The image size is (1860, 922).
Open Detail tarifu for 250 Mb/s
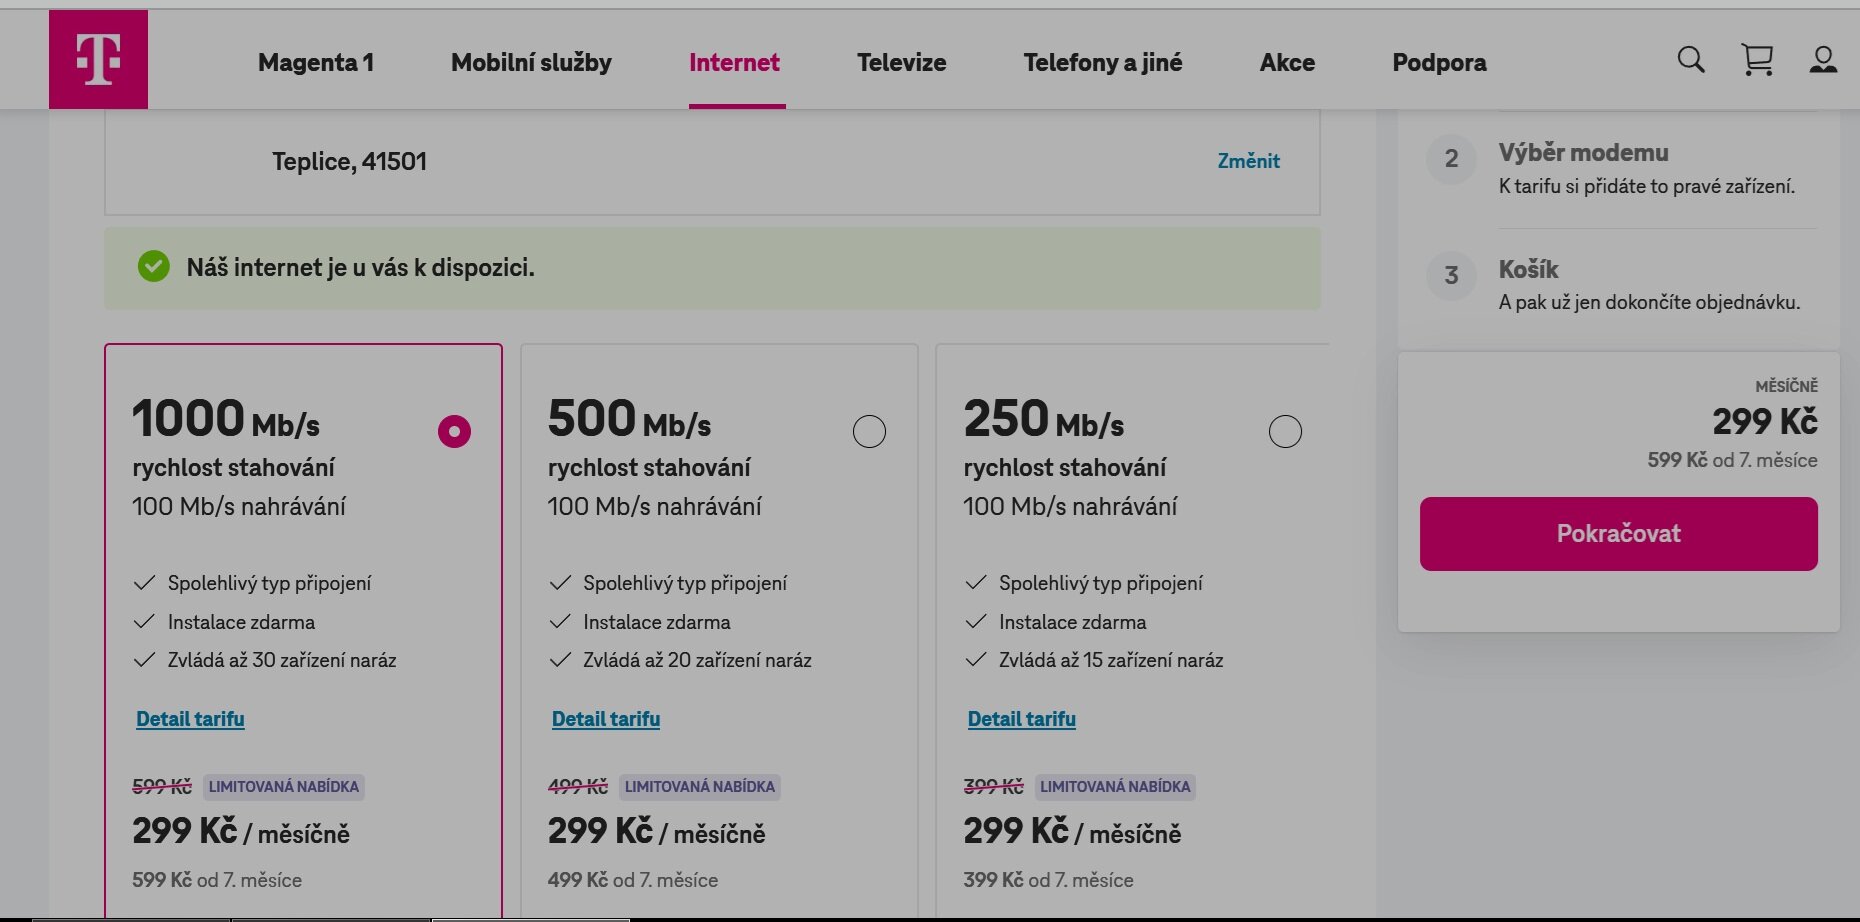1021,719
